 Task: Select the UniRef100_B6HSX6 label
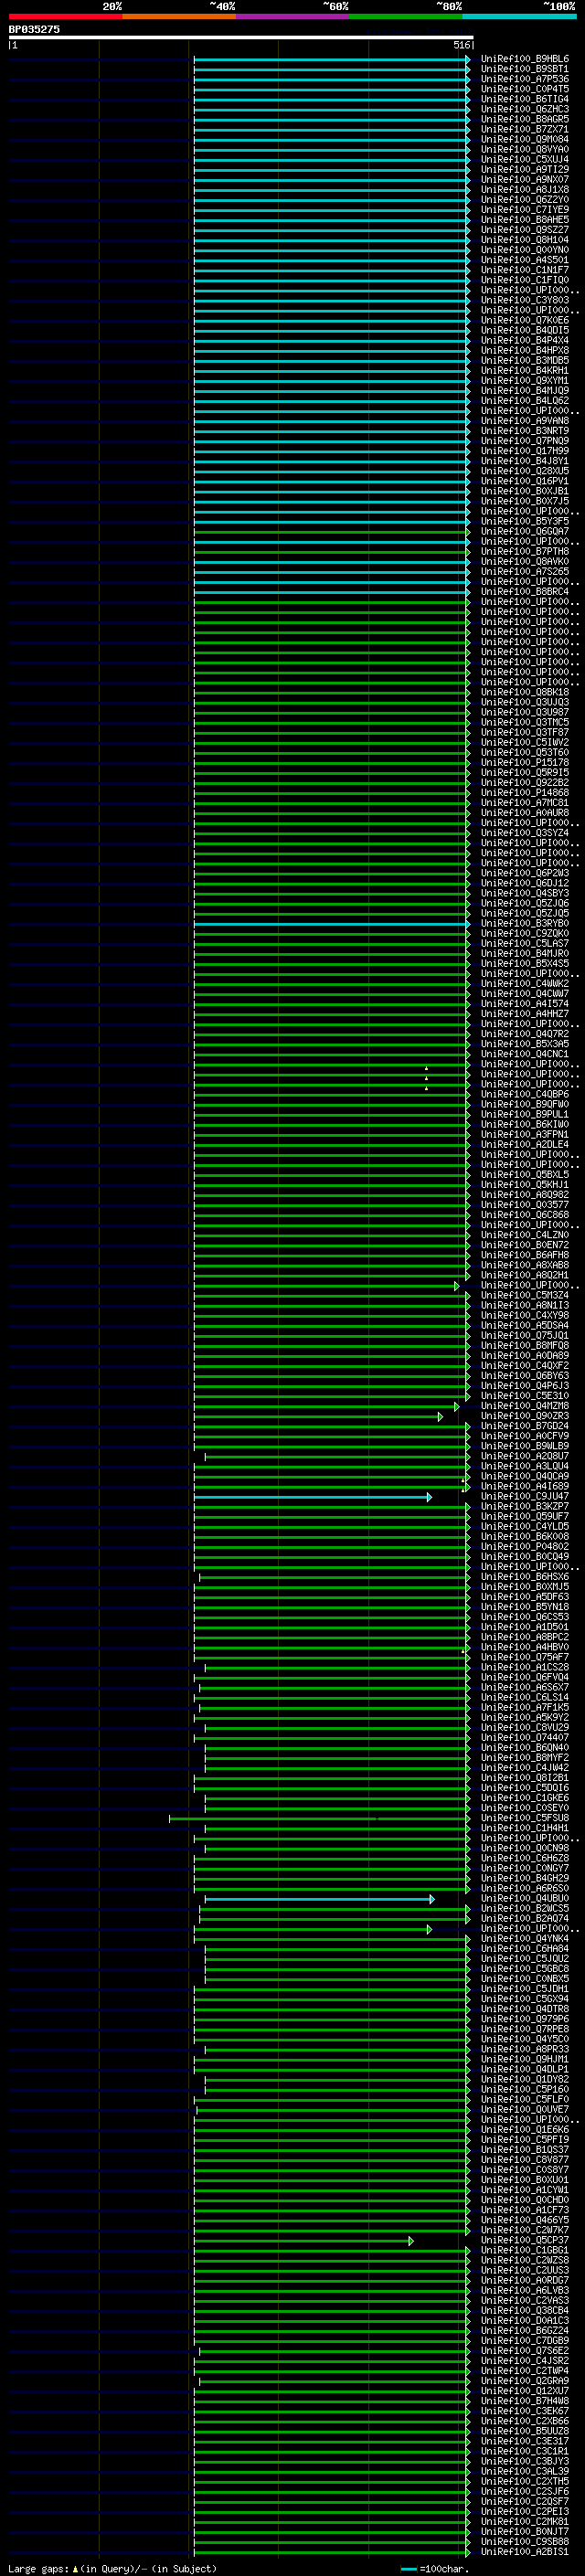(525, 1577)
